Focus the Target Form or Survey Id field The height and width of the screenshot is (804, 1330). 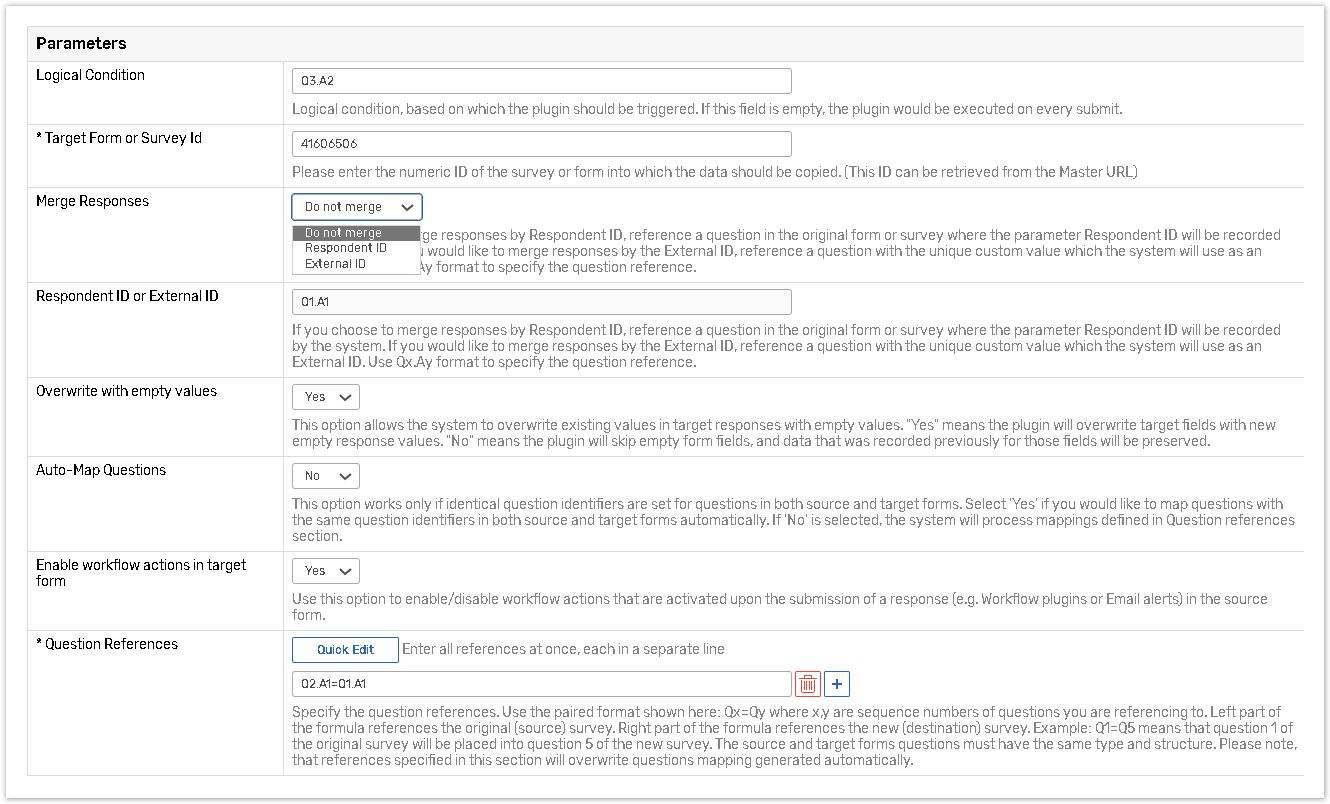pyautogui.click(x=541, y=144)
